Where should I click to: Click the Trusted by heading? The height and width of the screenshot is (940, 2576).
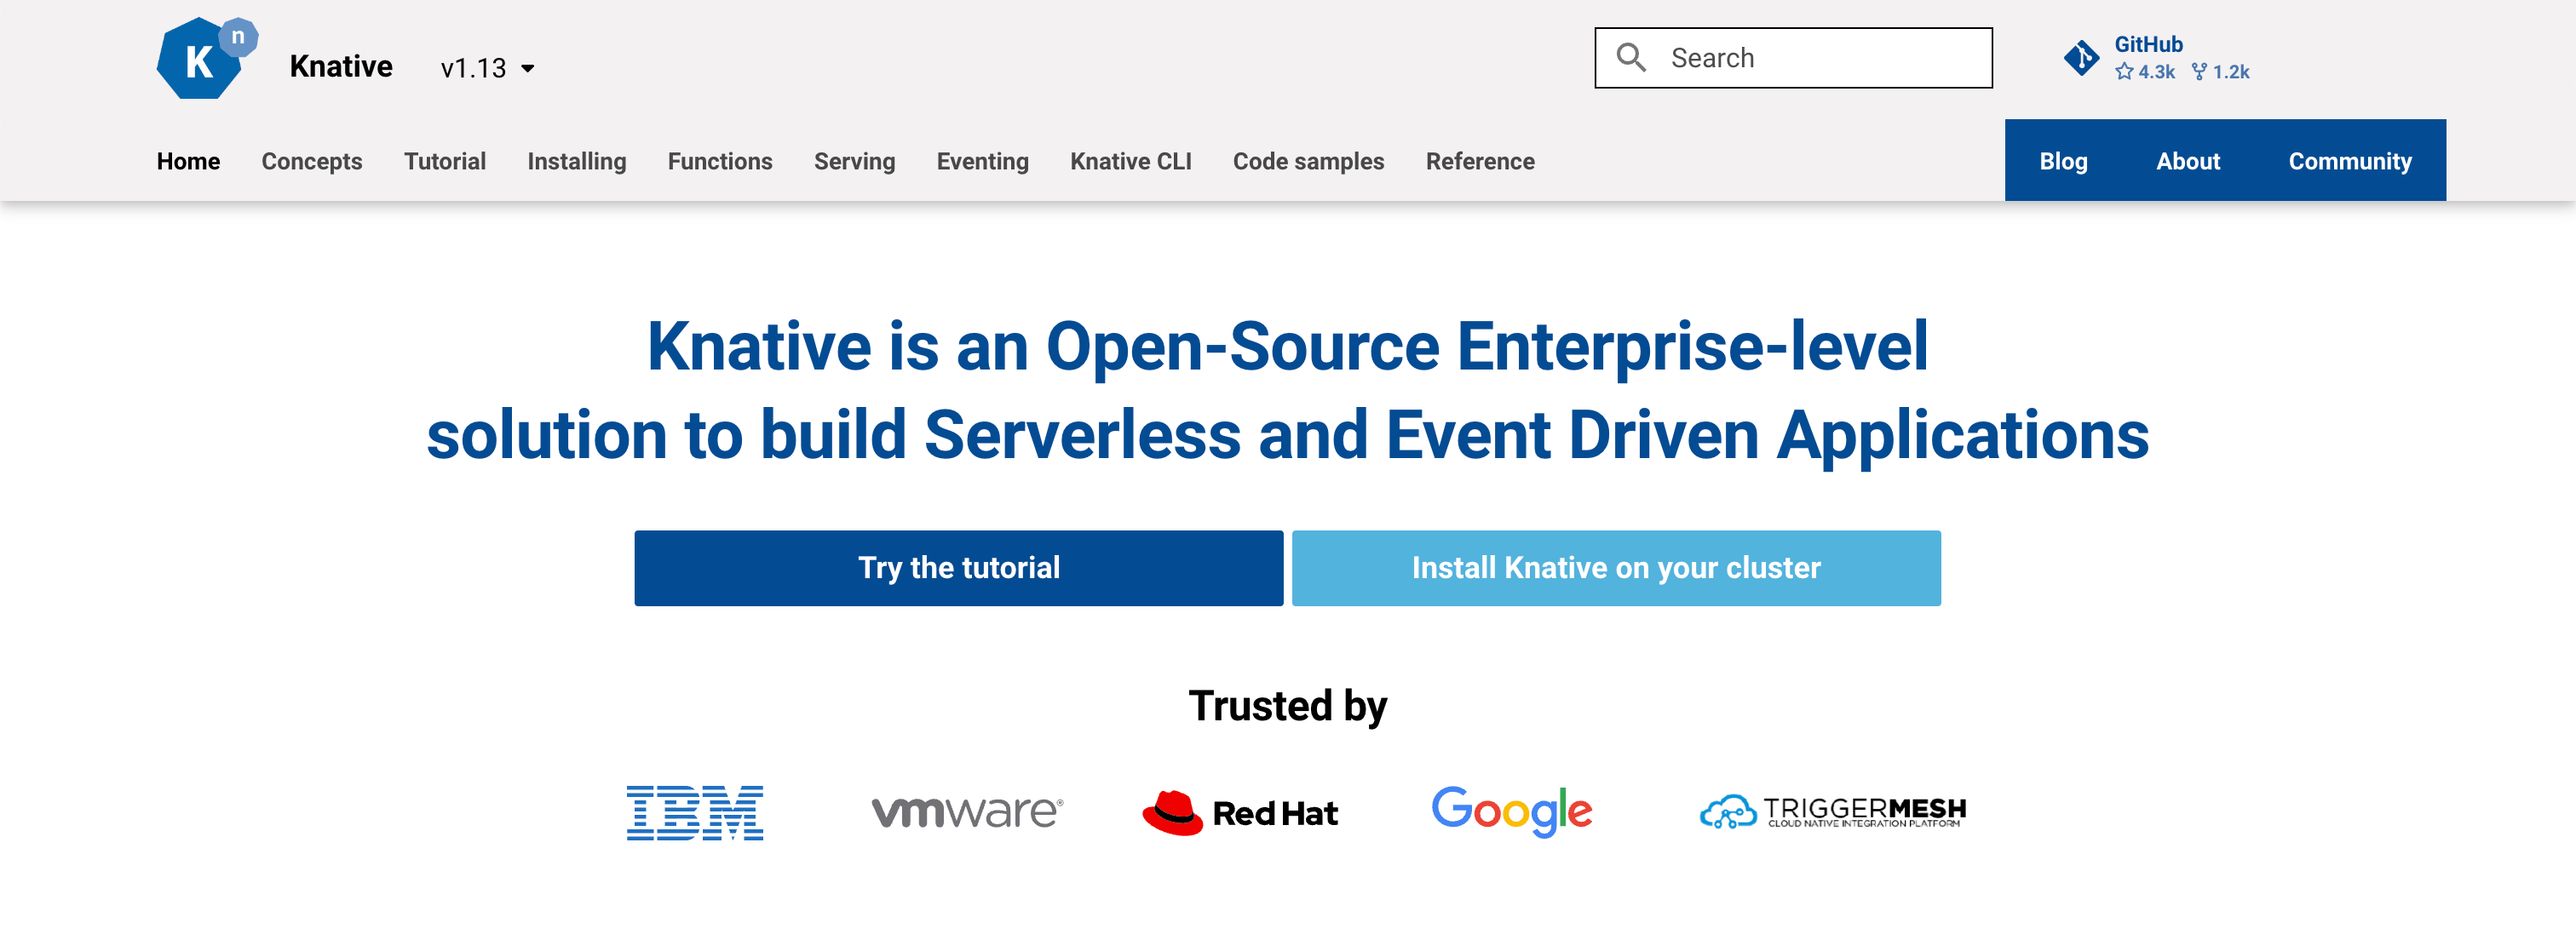(x=1288, y=706)
